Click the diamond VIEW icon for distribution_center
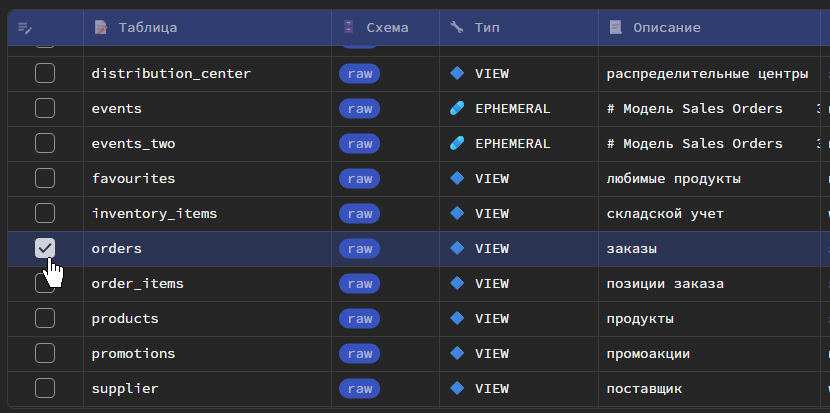 tap(458, 73)
